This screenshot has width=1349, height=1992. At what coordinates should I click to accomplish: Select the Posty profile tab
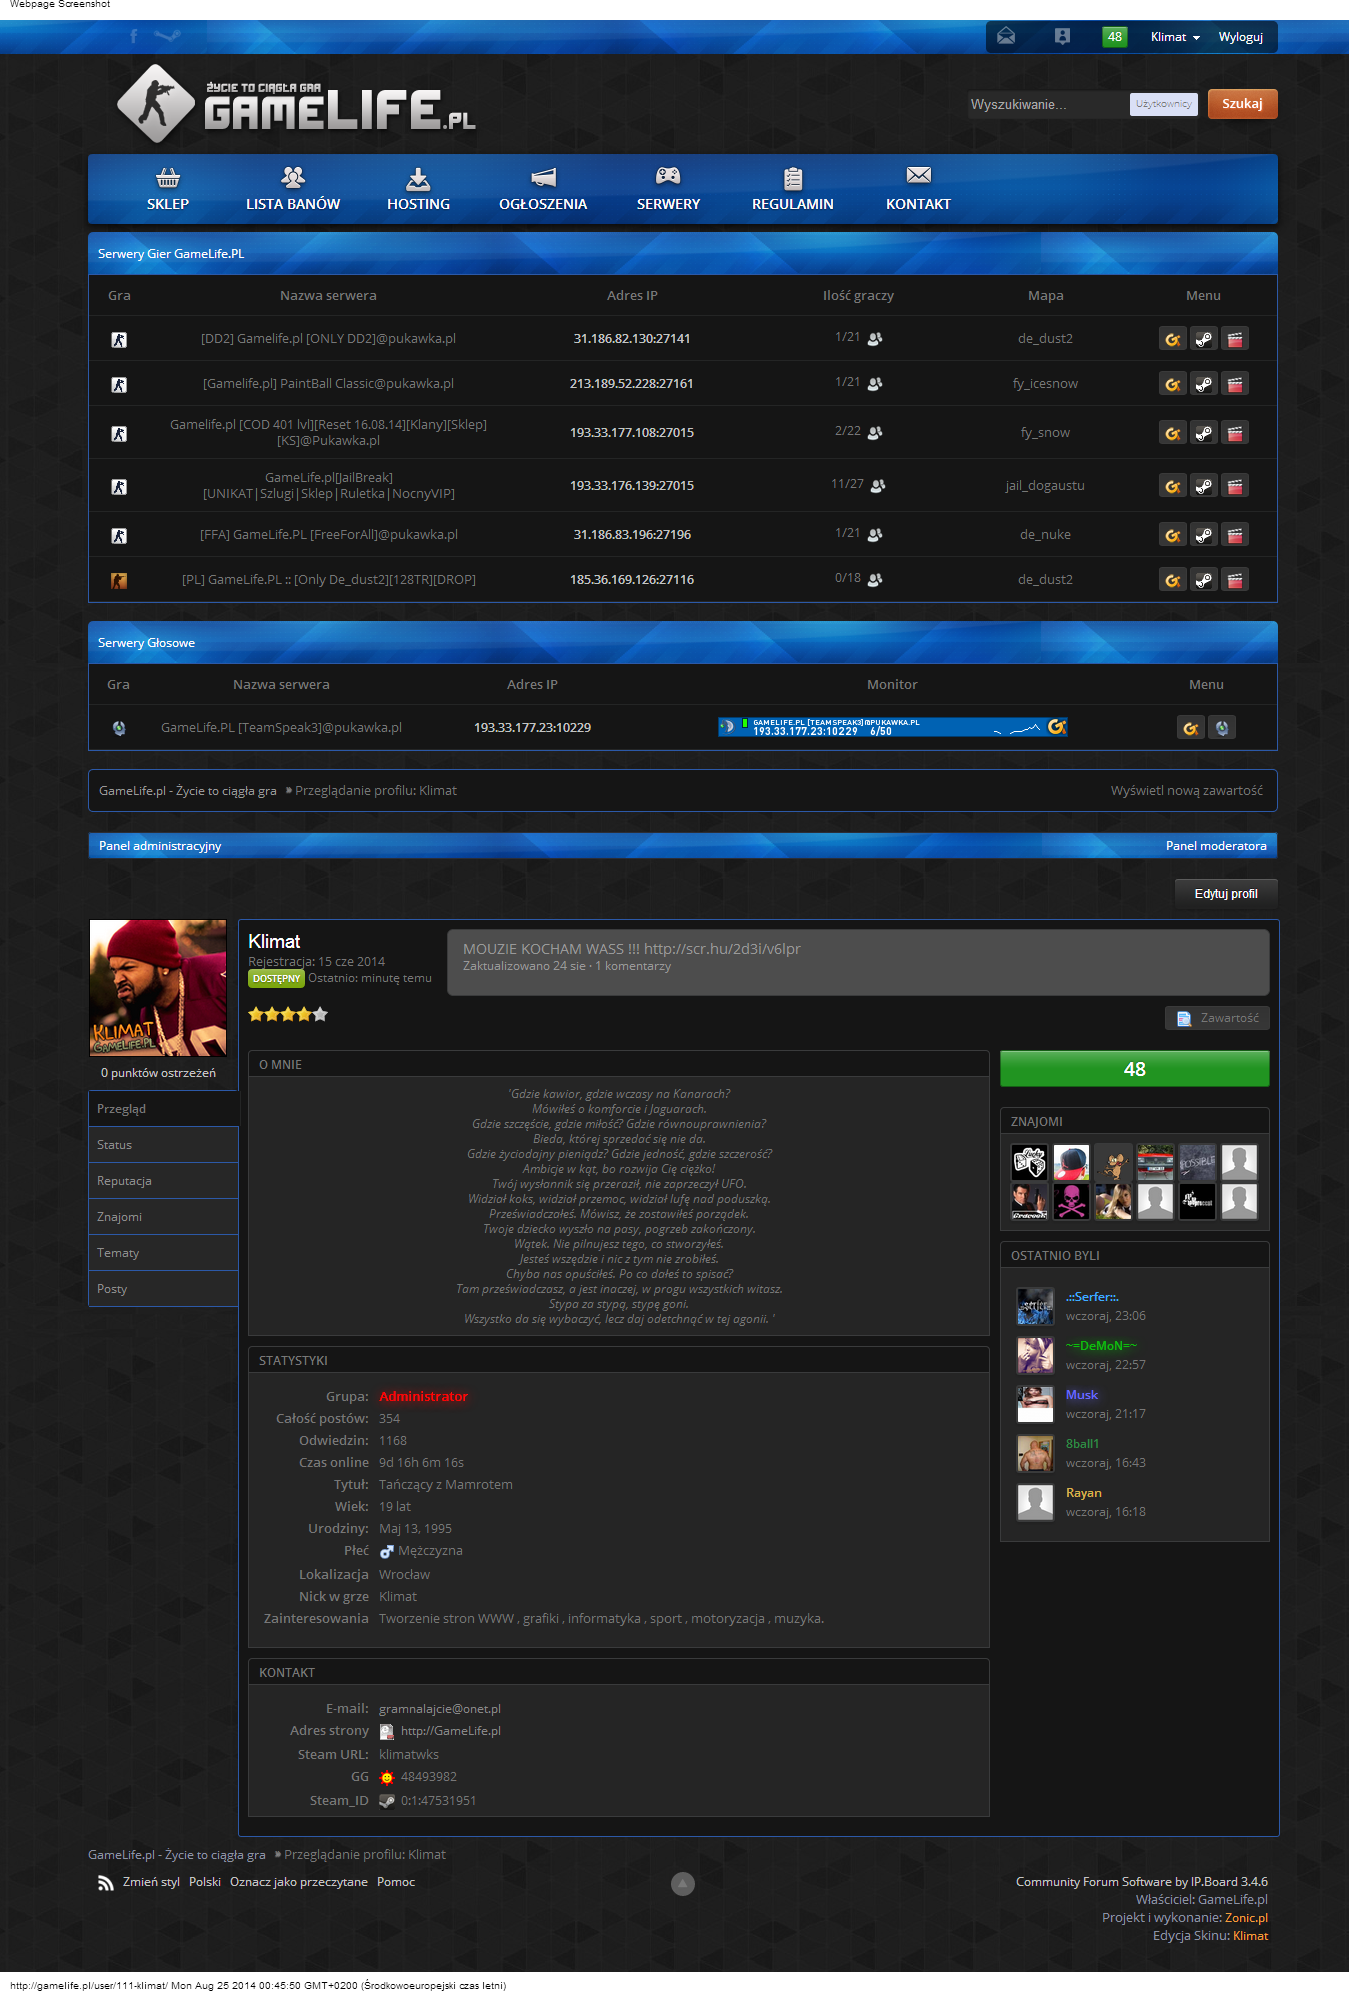point(163,1289)
